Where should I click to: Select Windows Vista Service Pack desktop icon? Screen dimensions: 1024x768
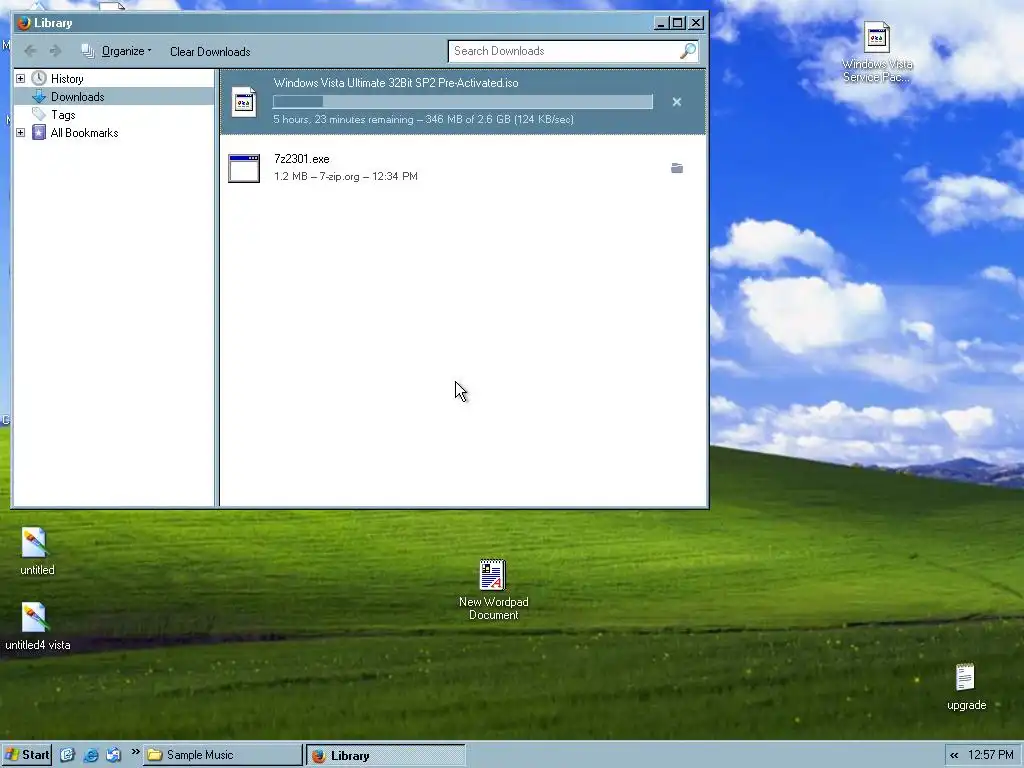(x=877, y=52)
